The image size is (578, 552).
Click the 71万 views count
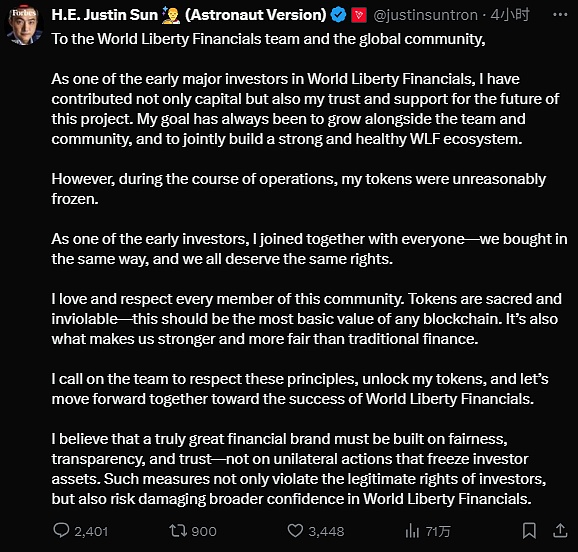pyautogui.click(x=438, y=531)
